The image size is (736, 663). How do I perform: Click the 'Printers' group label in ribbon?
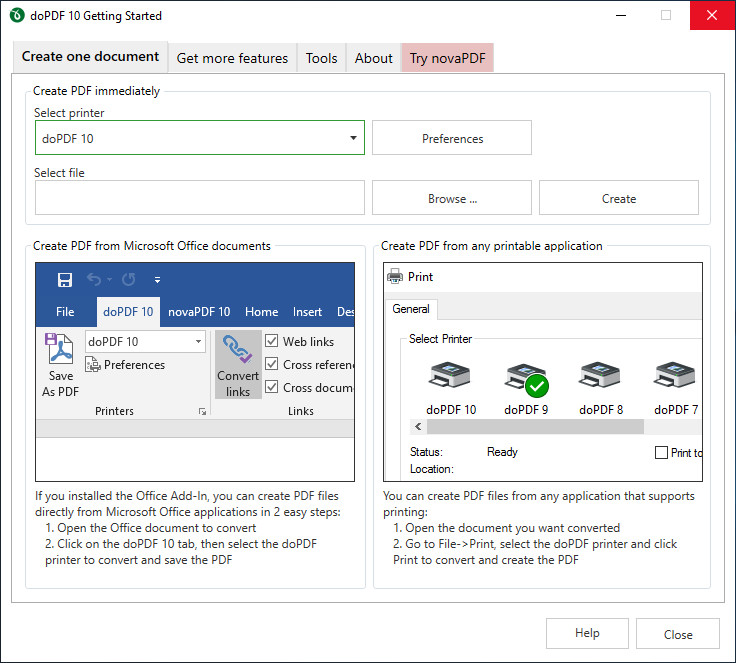115,411
